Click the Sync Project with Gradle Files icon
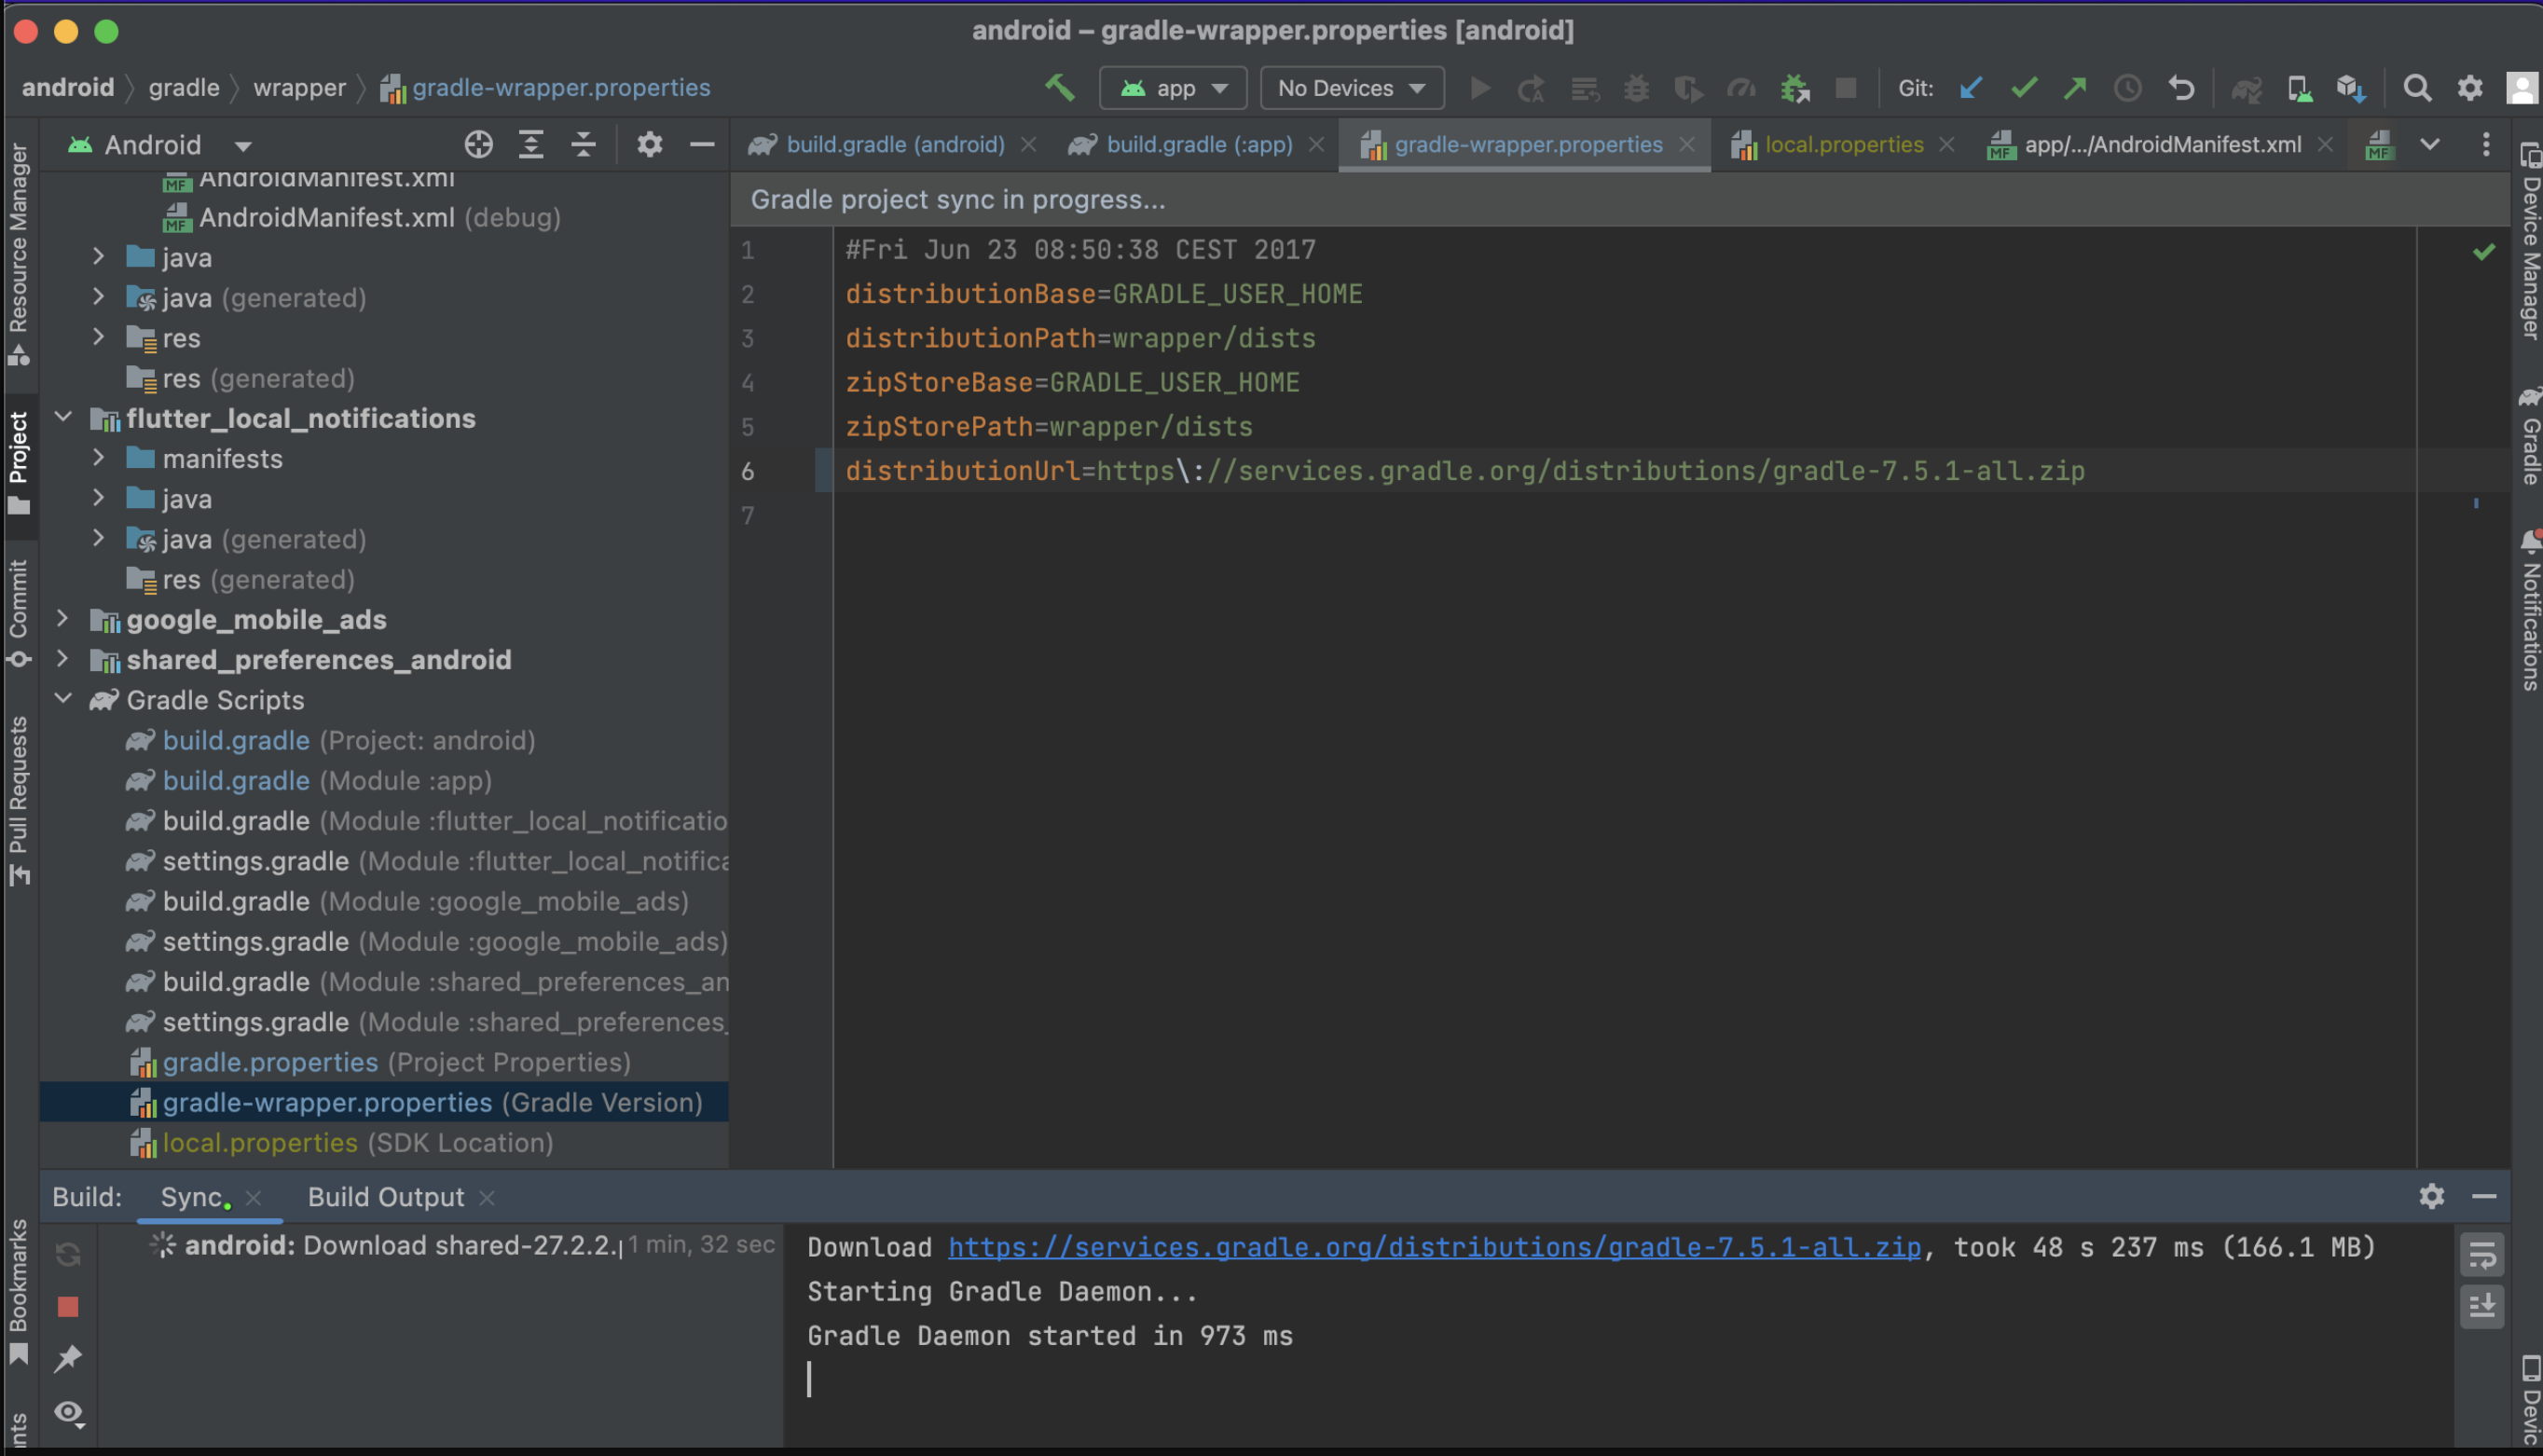The width and height of the screenshot is (2543, 1456). [2246, 89]
